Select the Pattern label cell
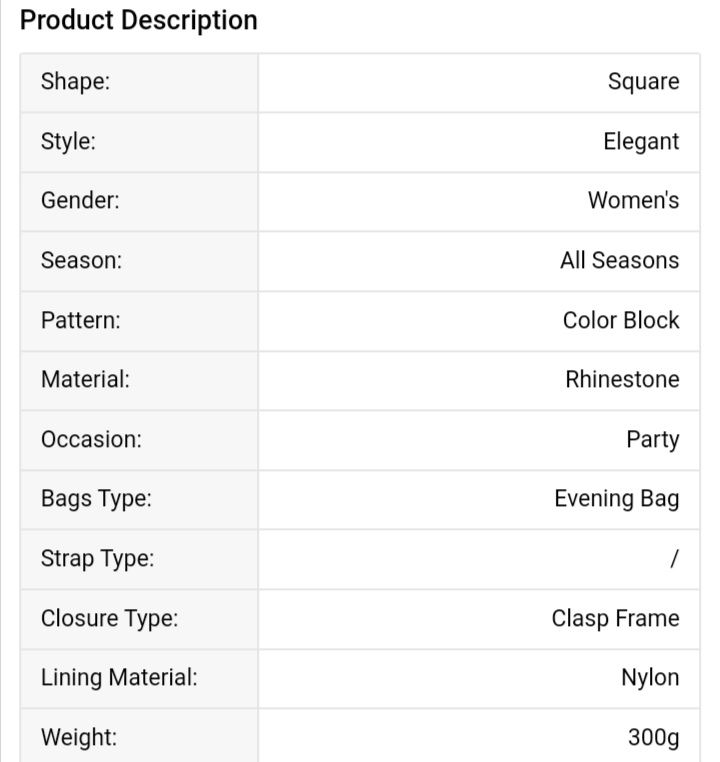Image resolution: width=720 pixels, height=762 pixels. [x=139, y=321]
